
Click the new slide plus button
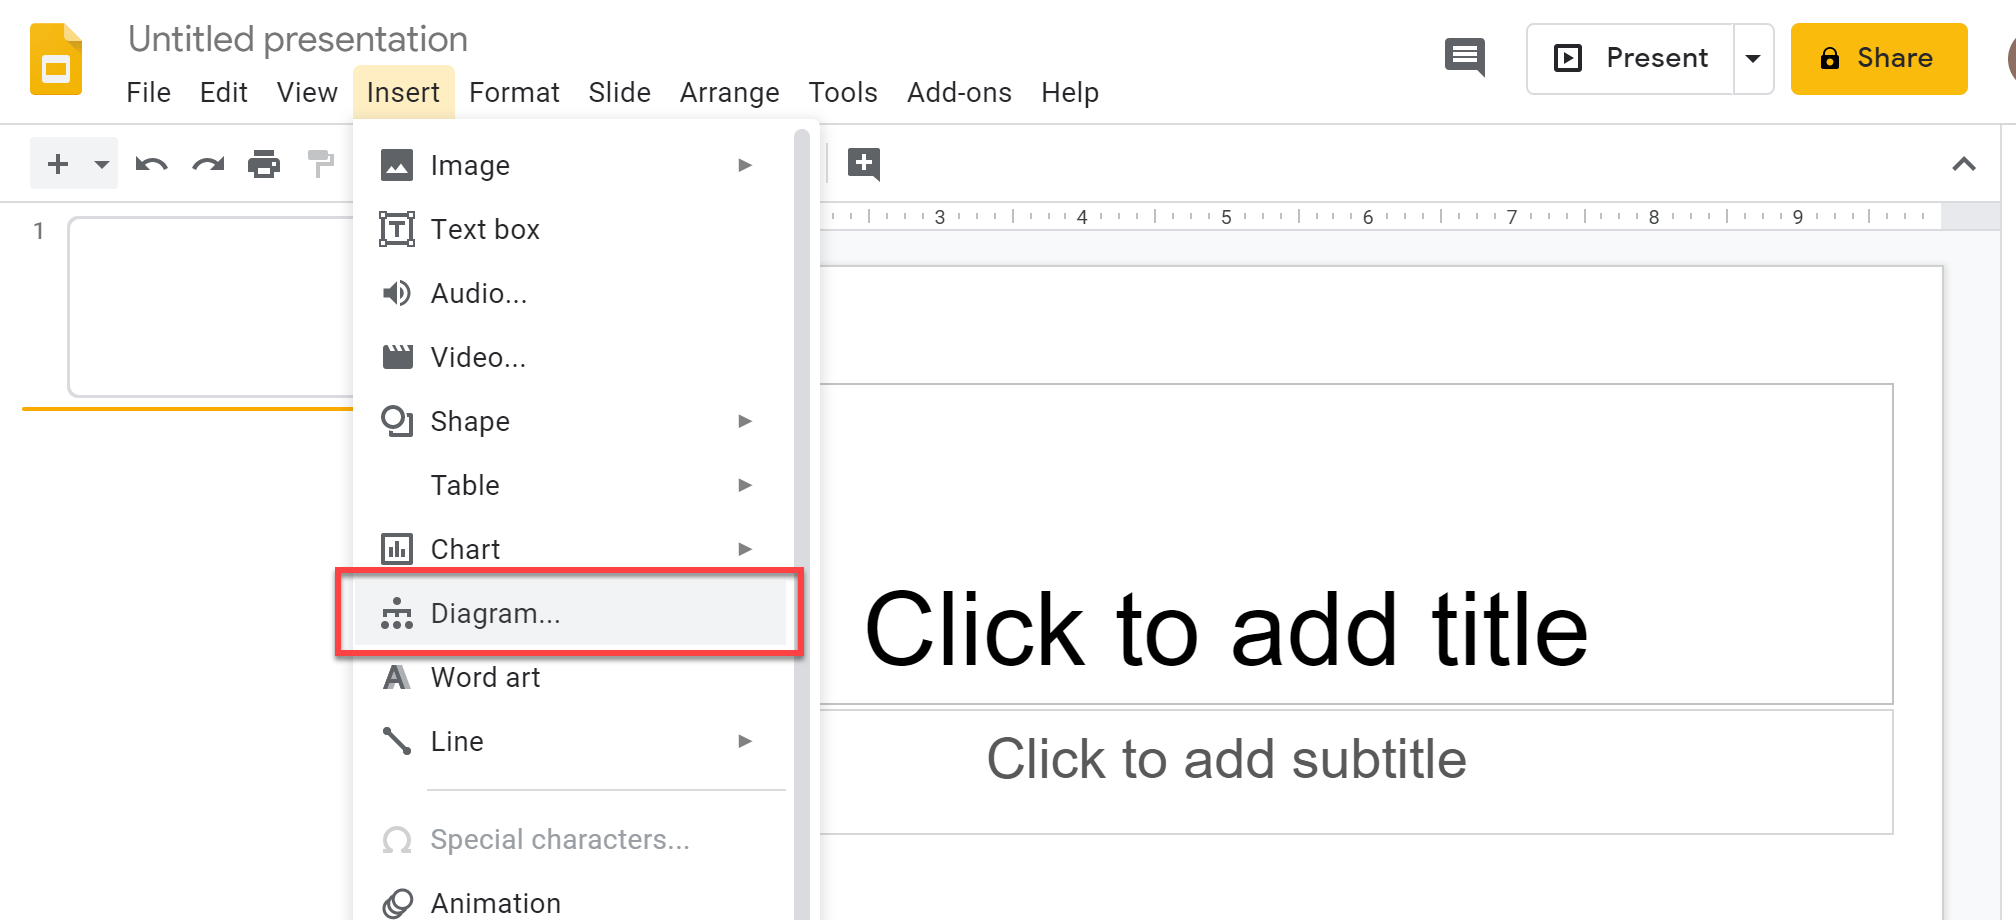(x=59, y=164)
